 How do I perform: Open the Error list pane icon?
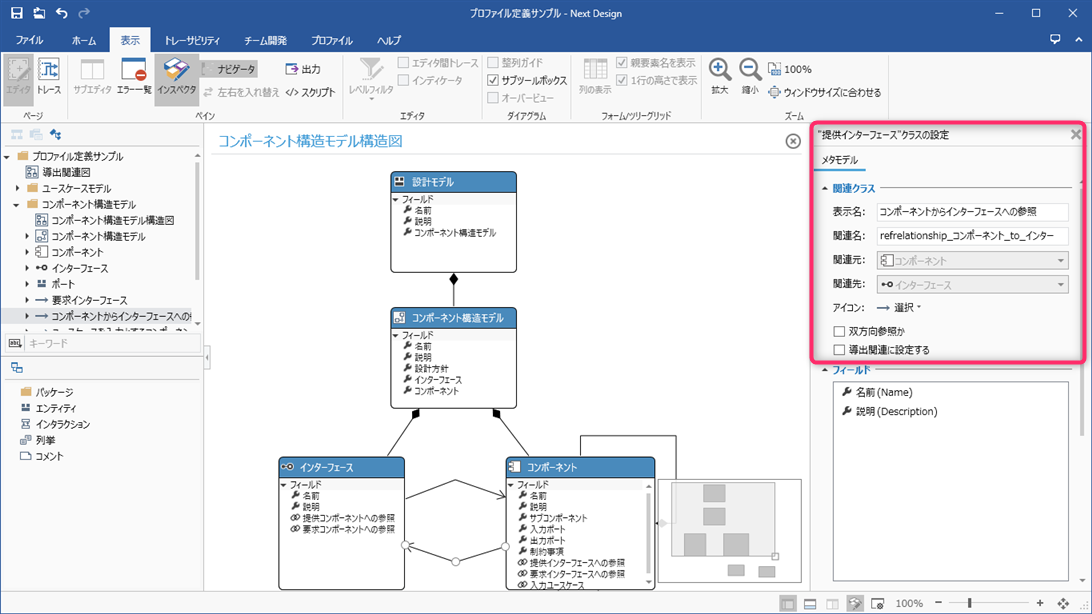134,75
